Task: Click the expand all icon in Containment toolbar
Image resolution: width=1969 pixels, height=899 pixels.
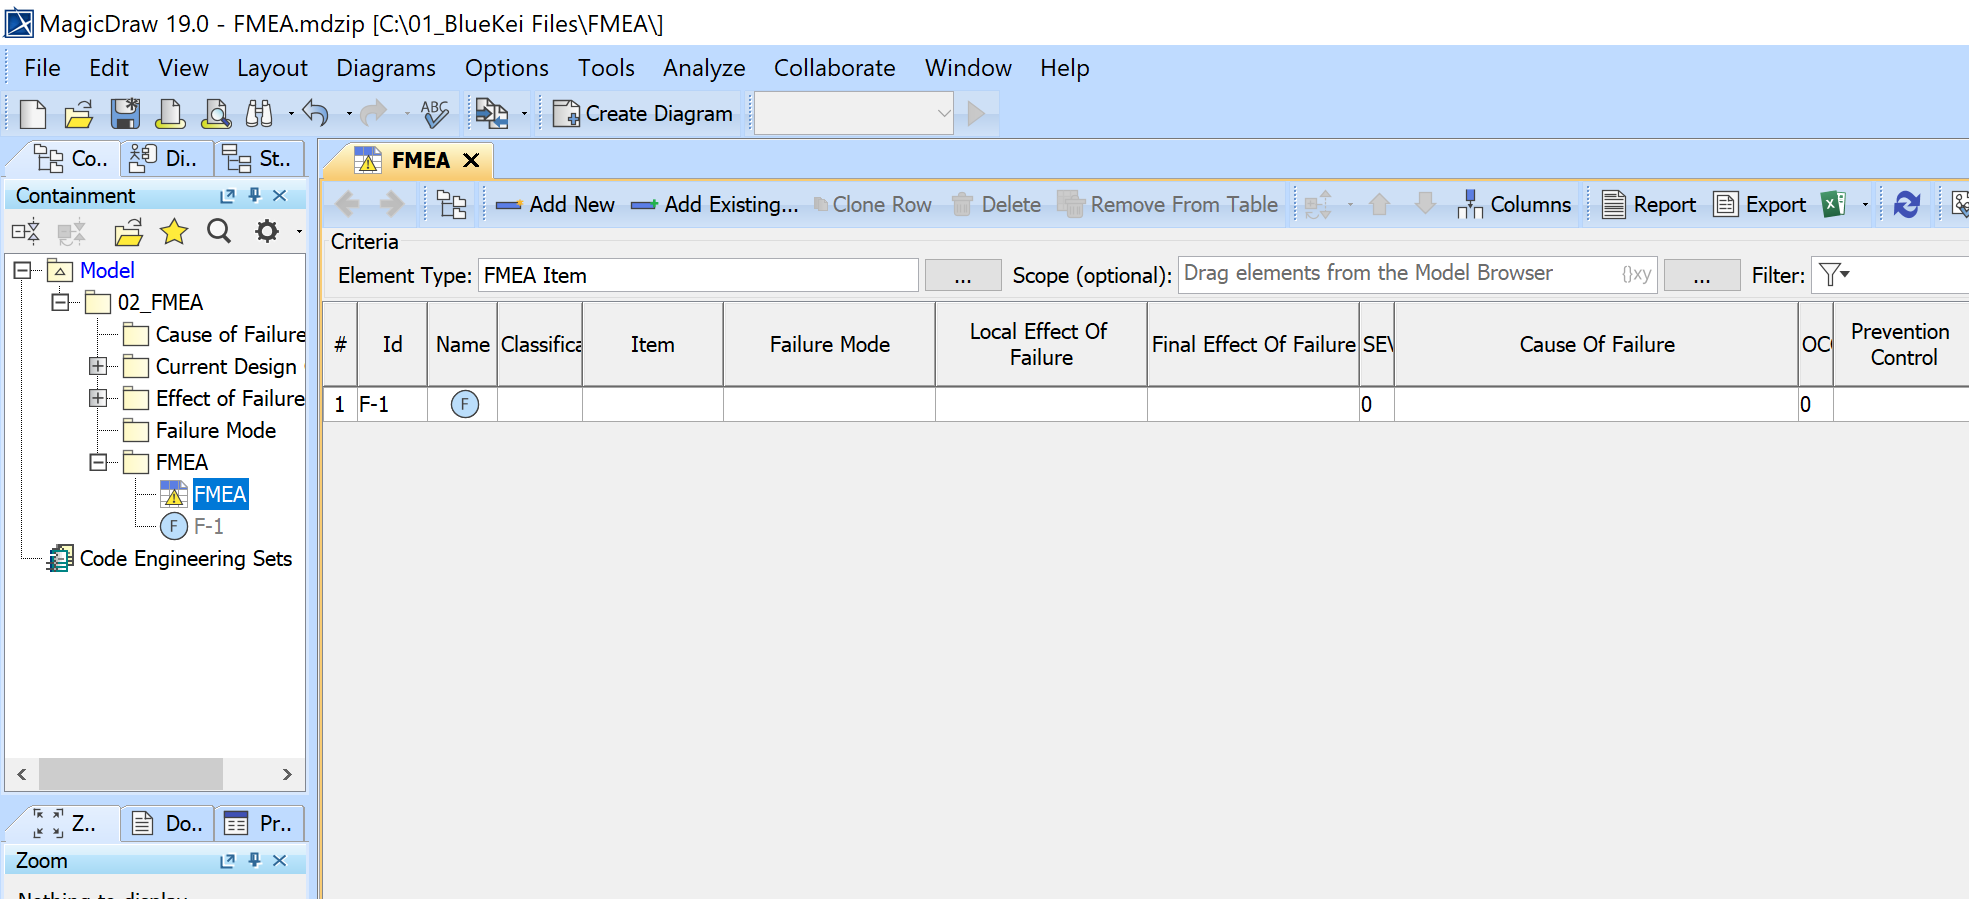Action: pyautogui.click(x=26, y=233)
